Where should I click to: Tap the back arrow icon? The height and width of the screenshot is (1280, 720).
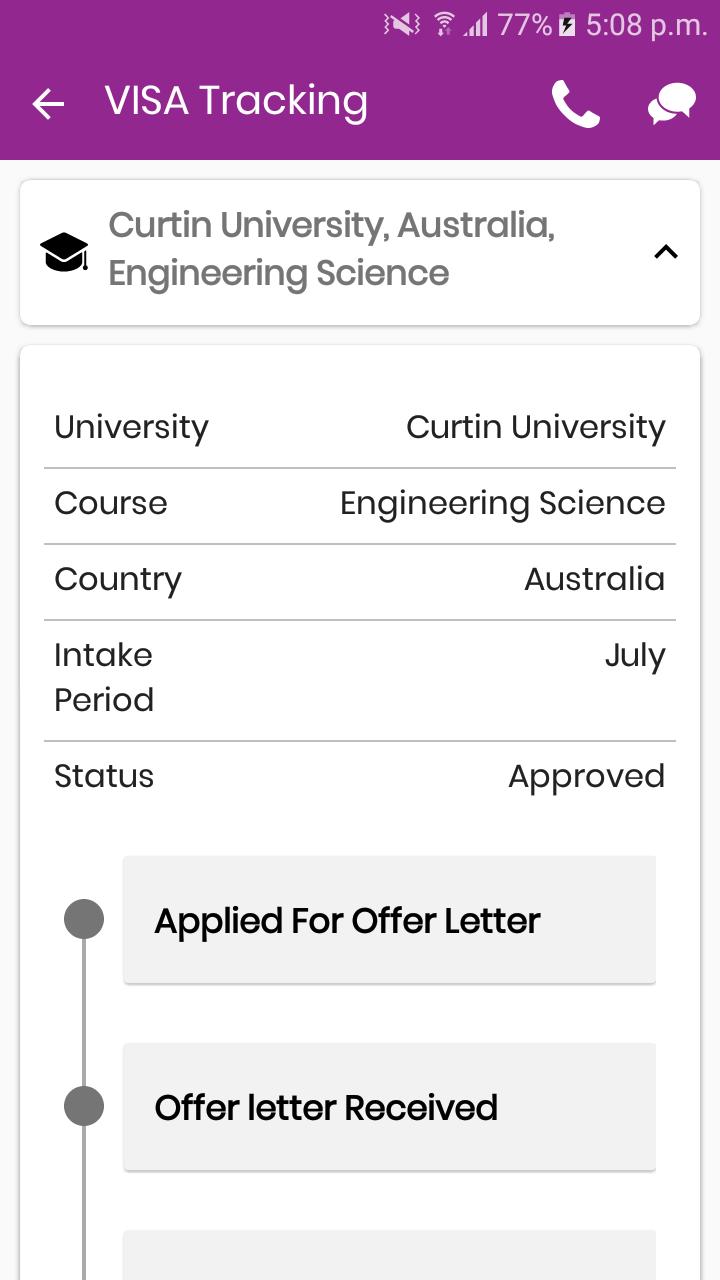click(x=48, y=103)
